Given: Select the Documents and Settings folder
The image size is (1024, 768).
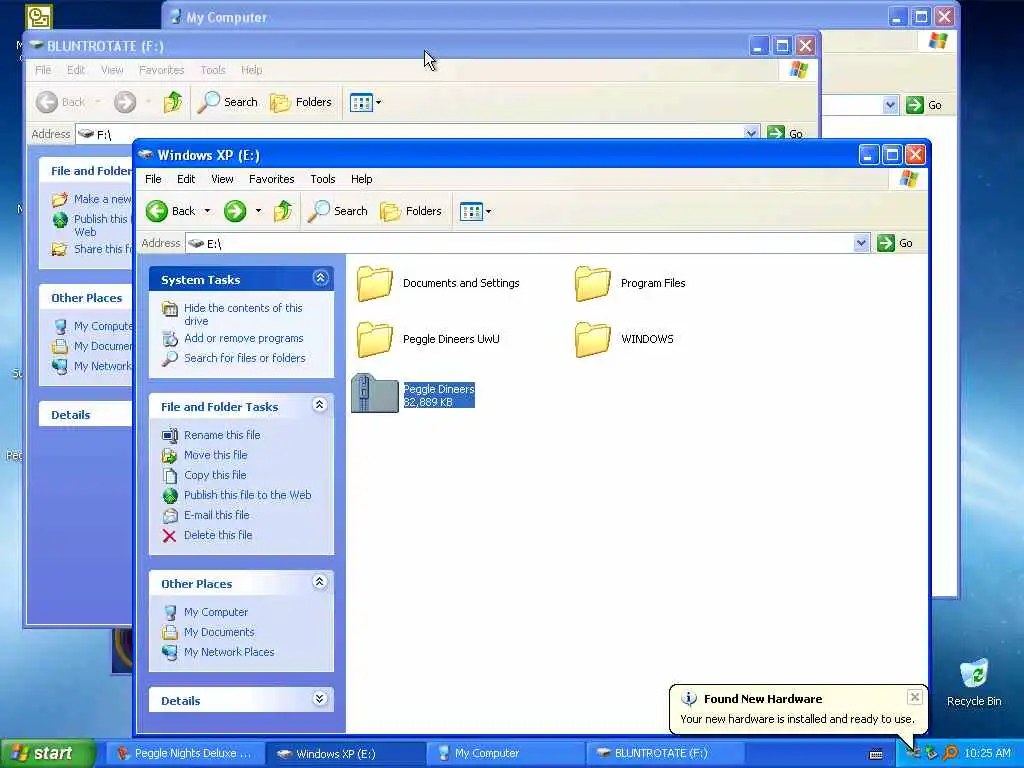Looking at the screenshot, I should click(438, 283).
